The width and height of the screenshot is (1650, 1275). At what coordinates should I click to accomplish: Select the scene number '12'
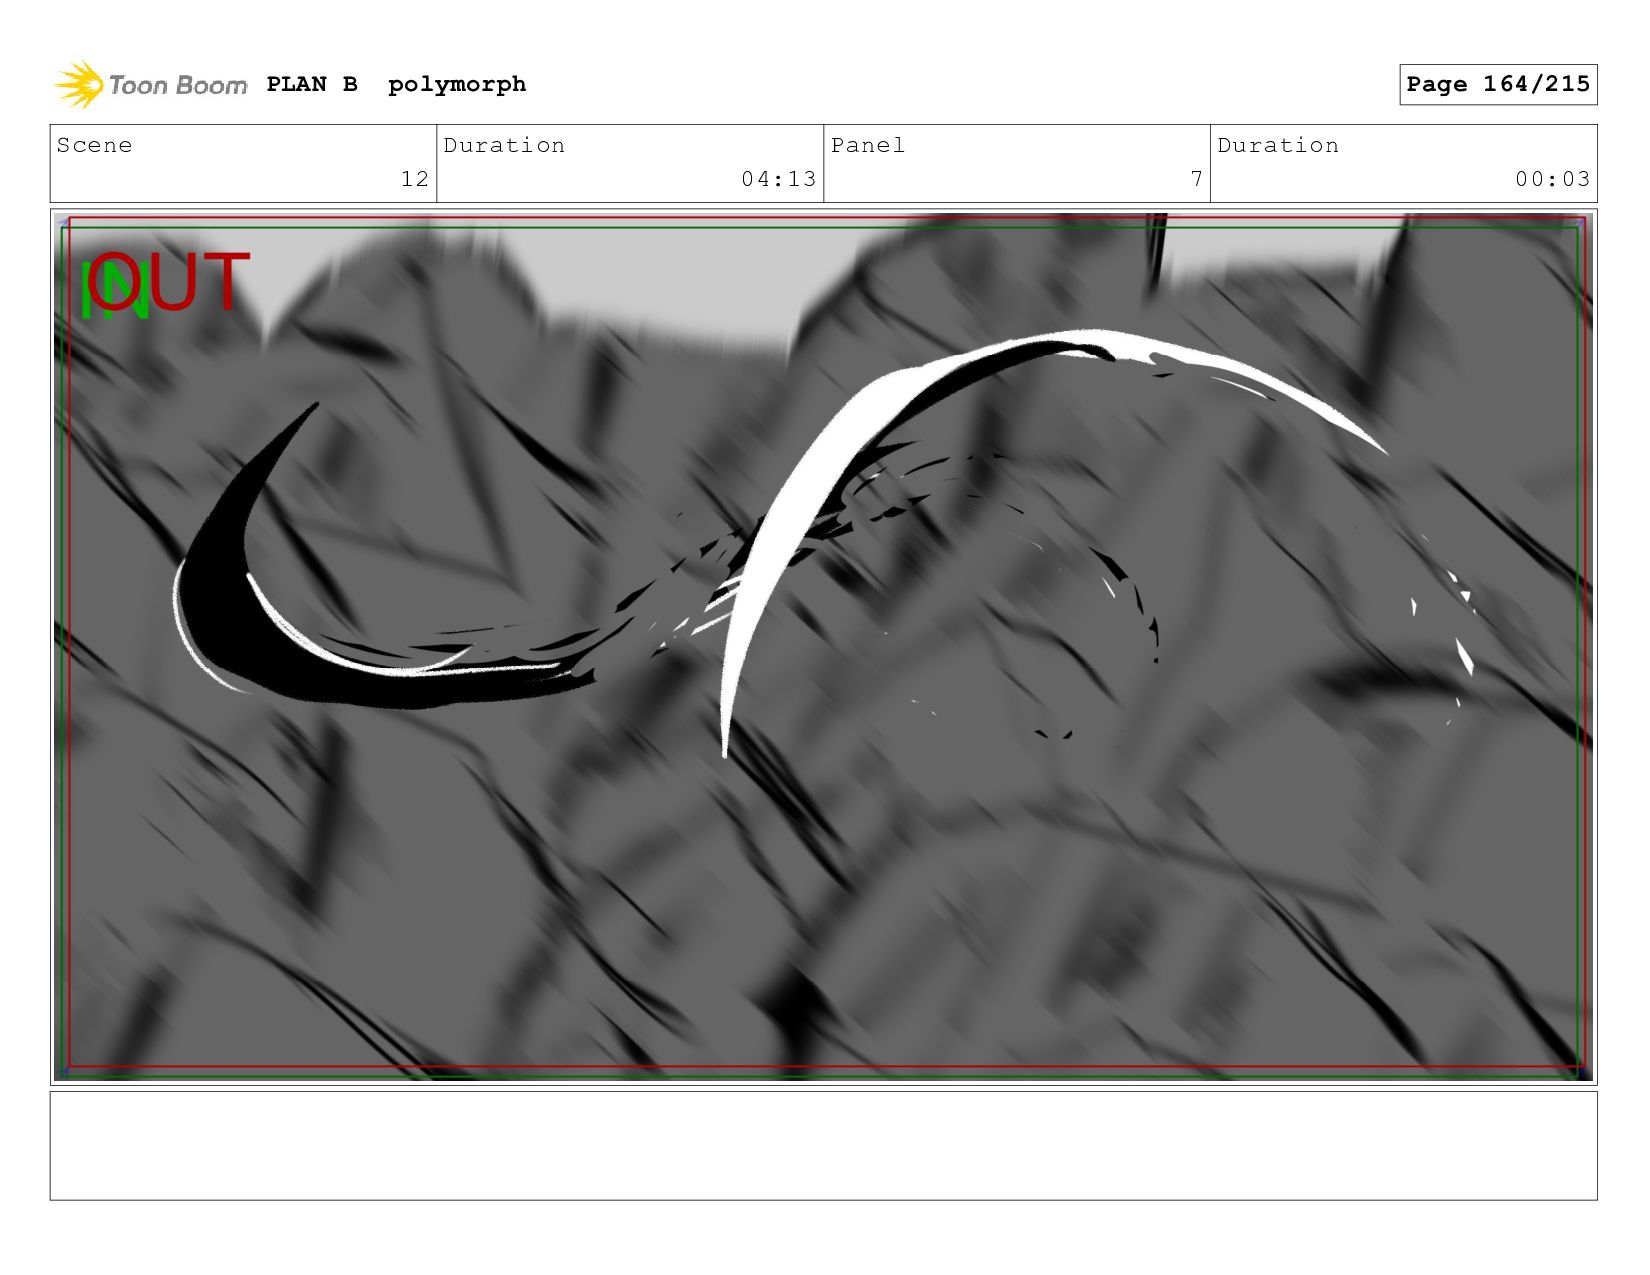(x=415, y=179)
